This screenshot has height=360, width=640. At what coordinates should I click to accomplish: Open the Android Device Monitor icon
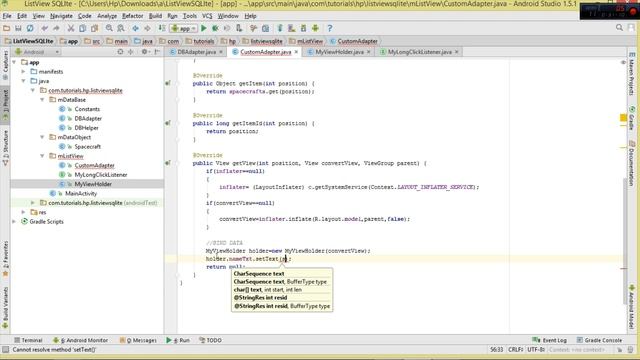315,28
